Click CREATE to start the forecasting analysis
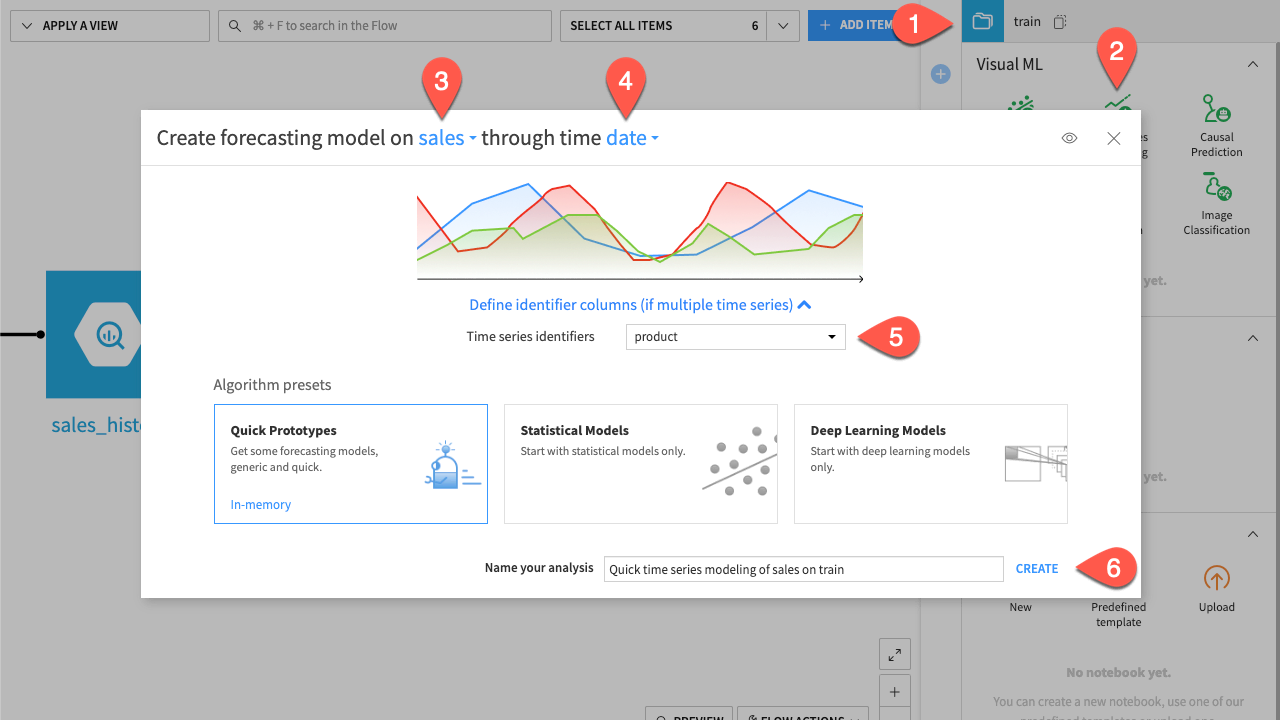1280x720 pixels. coord(1036,568)
